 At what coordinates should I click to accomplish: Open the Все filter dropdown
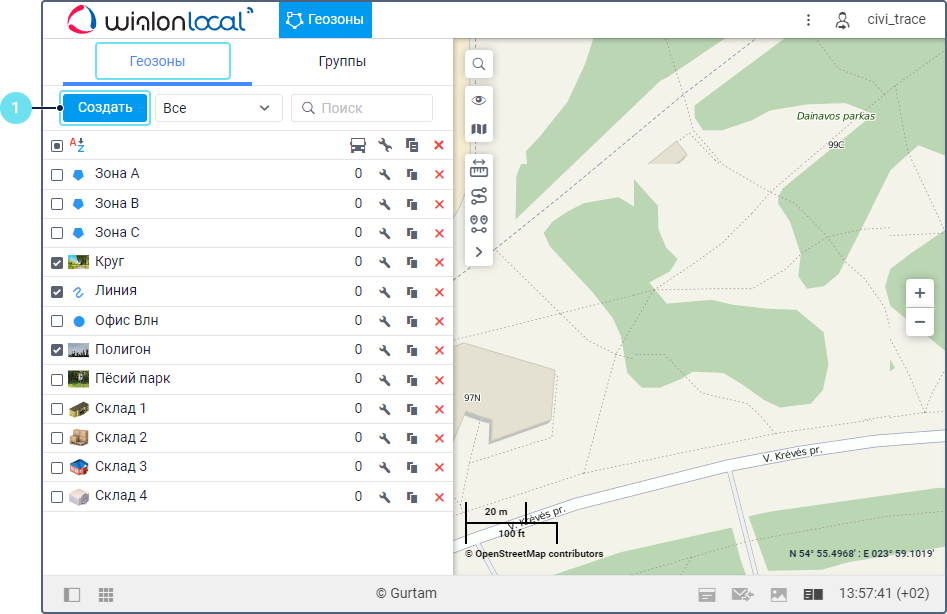[x=219, y=108]
